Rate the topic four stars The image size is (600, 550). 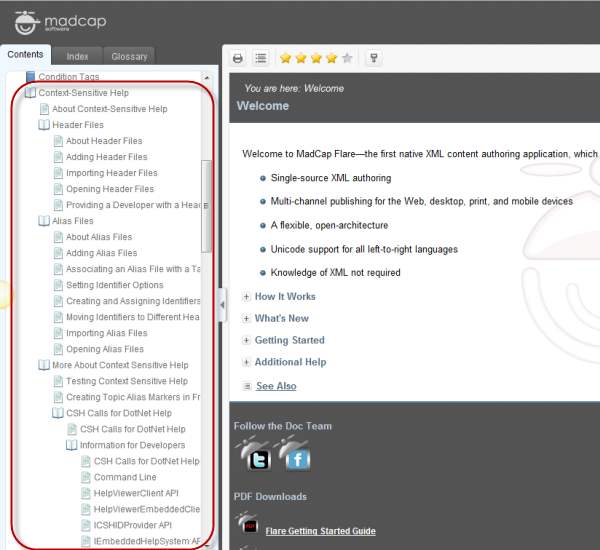(332, 58)
